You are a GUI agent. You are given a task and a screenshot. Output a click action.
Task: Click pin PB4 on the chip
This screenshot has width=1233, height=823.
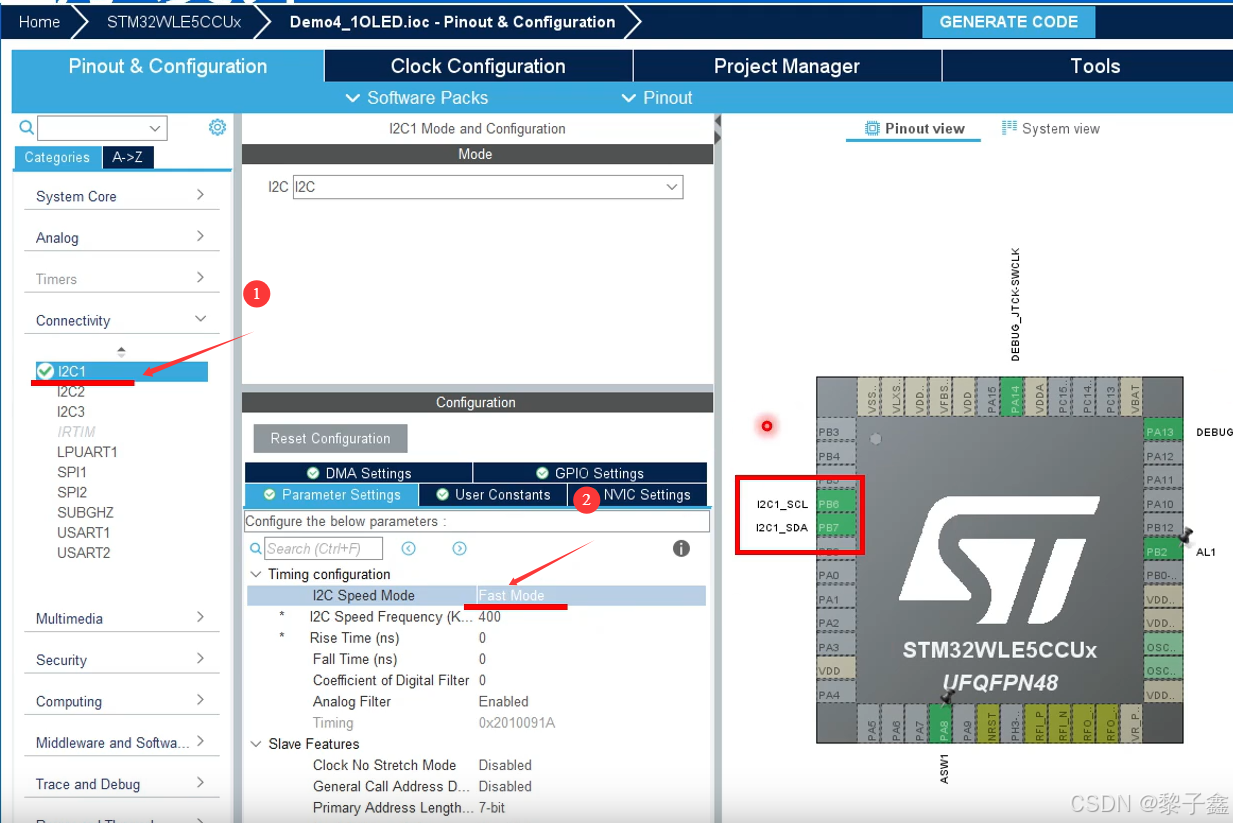click(x=836, y=456)
